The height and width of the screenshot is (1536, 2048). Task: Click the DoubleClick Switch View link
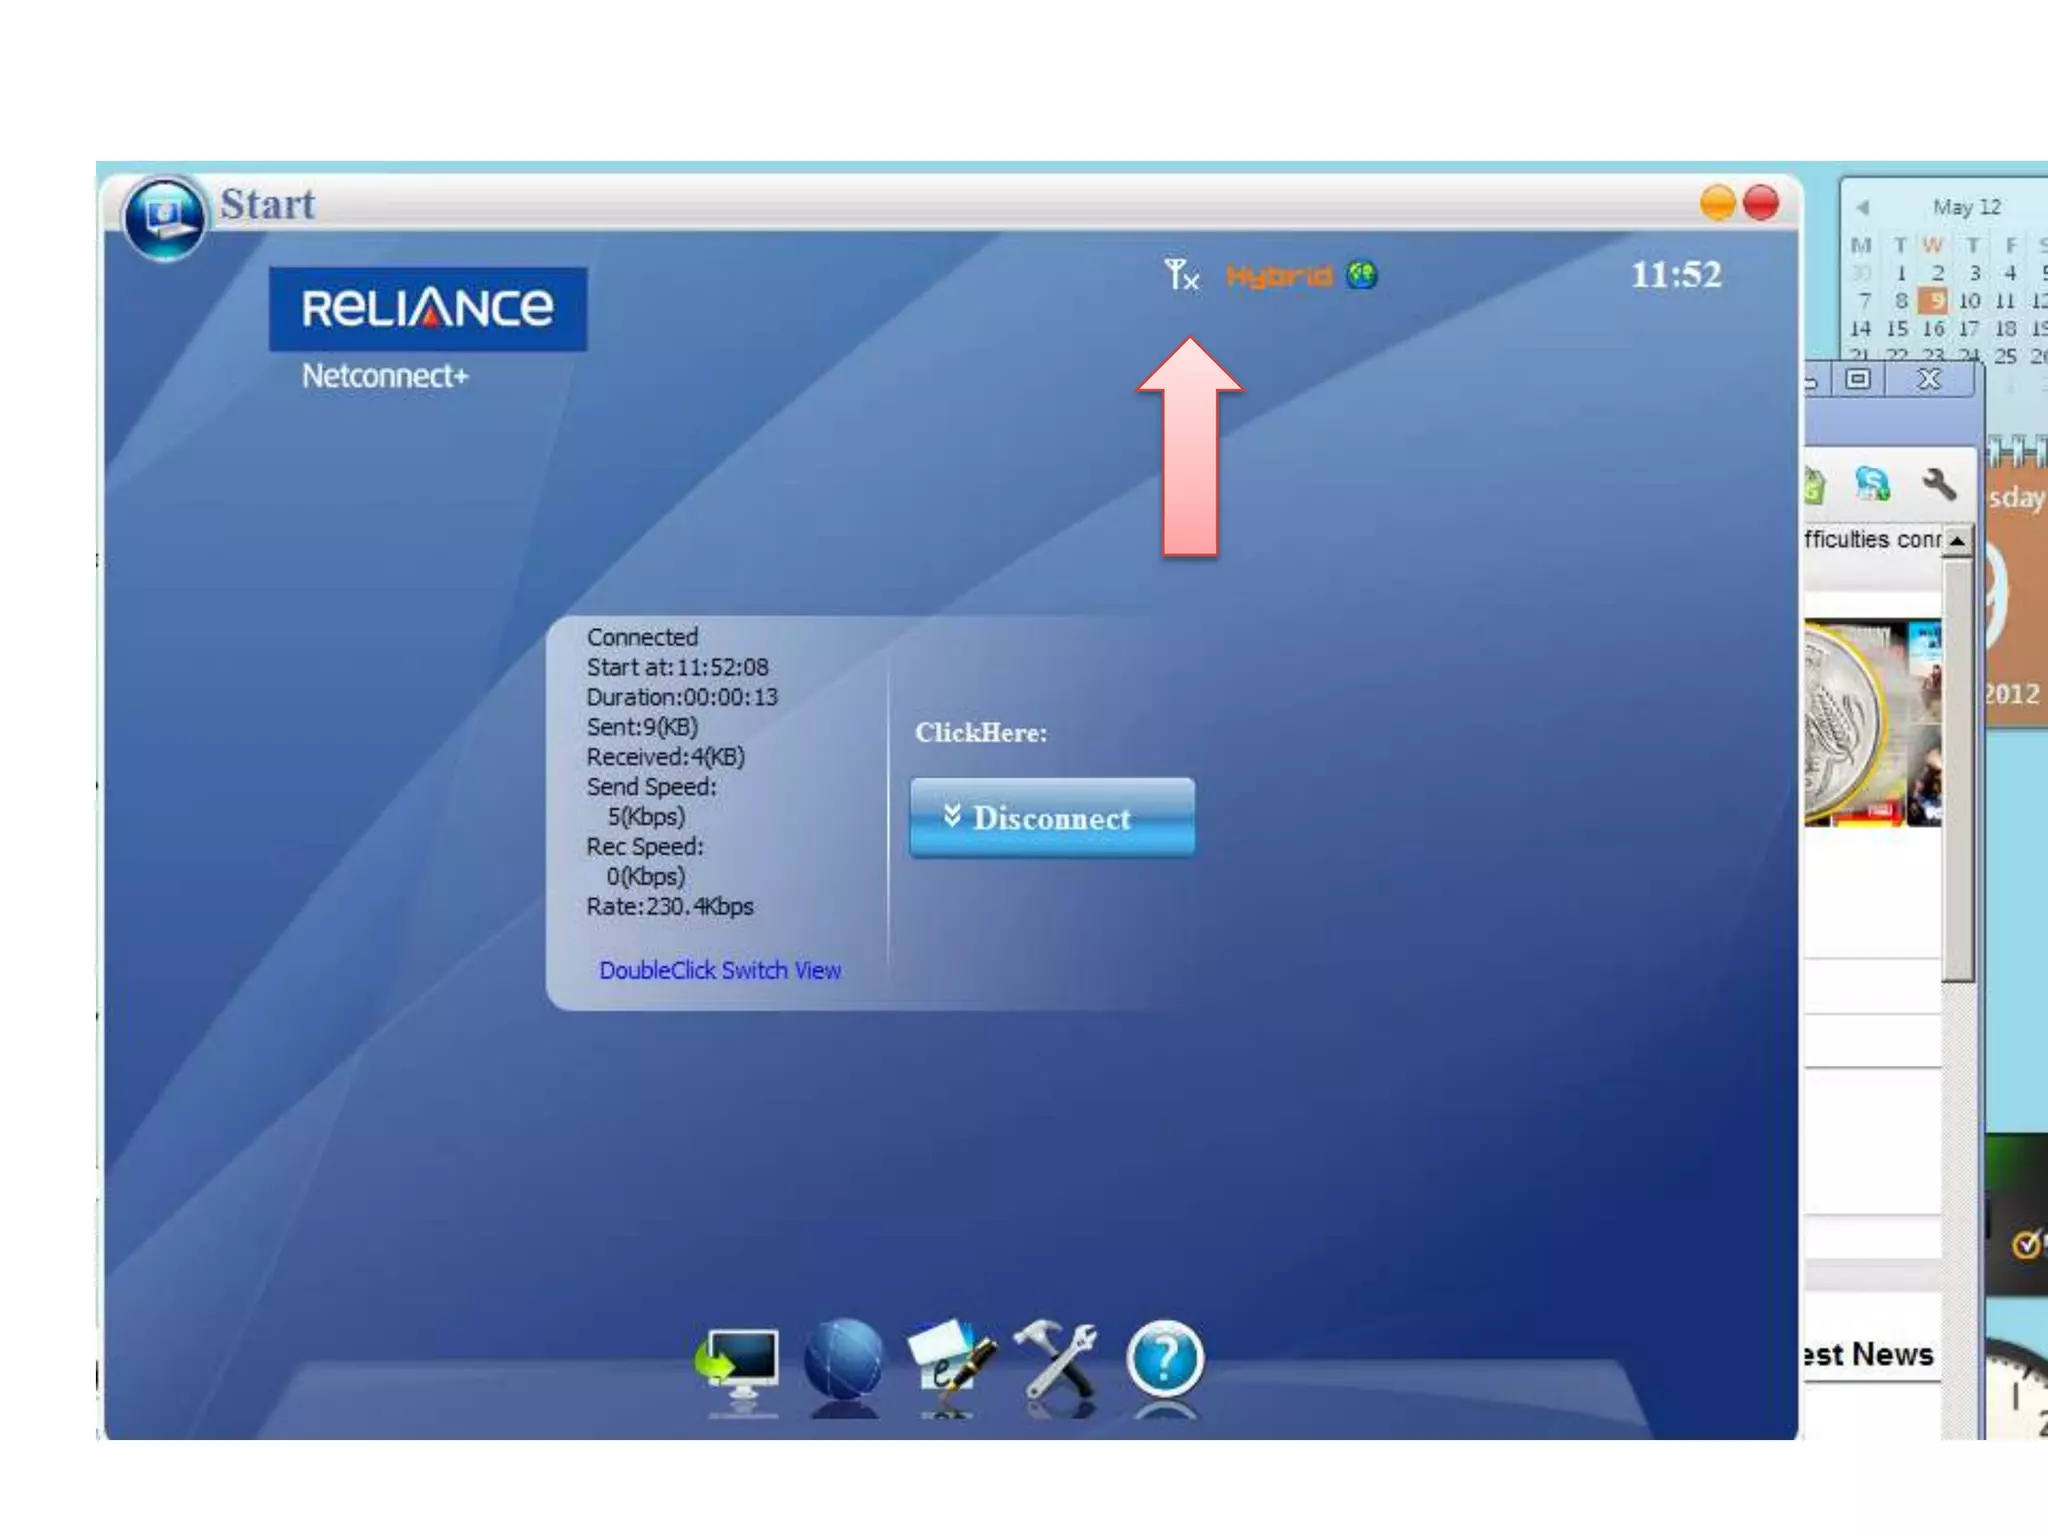(x=719, y=970)
